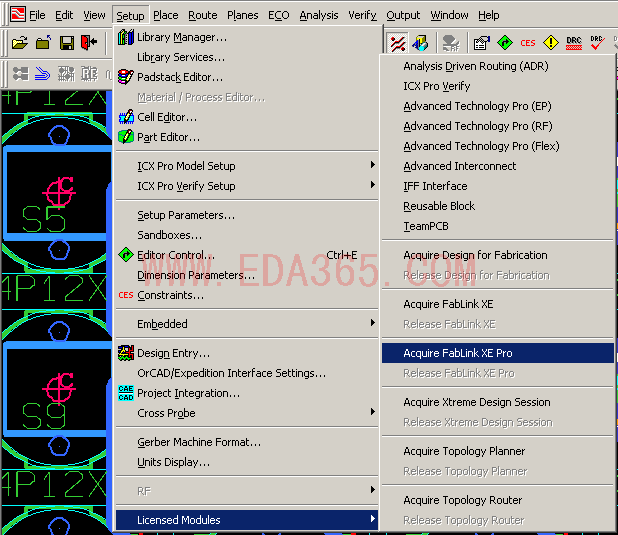
Task: Click the Padstack Editor menu icon
Action: (126, 77)
